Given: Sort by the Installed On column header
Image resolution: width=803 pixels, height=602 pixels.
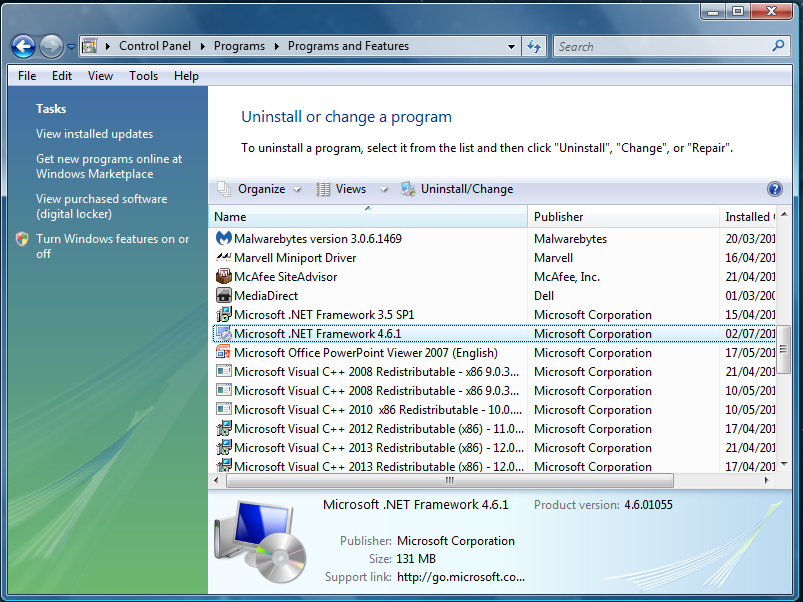Looking at the screenshot, I should (x=748, y=217).
